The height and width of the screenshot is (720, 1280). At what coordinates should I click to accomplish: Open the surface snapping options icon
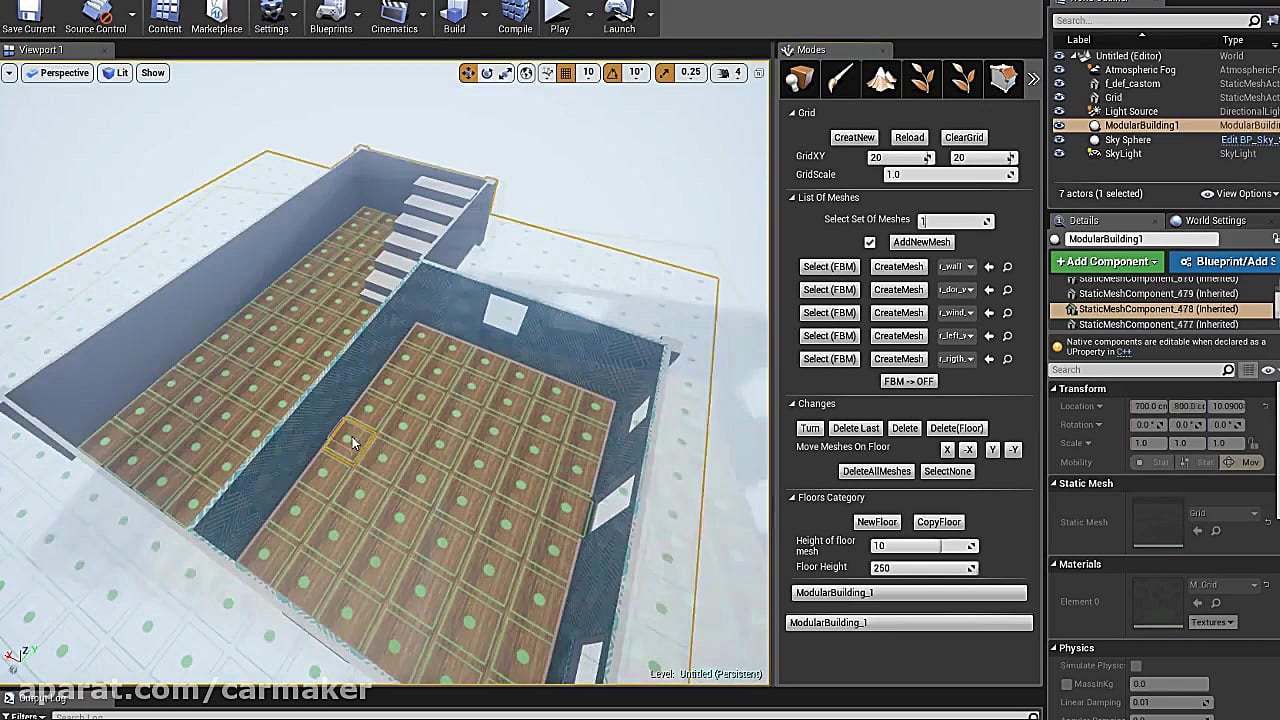click(x=546, y=73)
